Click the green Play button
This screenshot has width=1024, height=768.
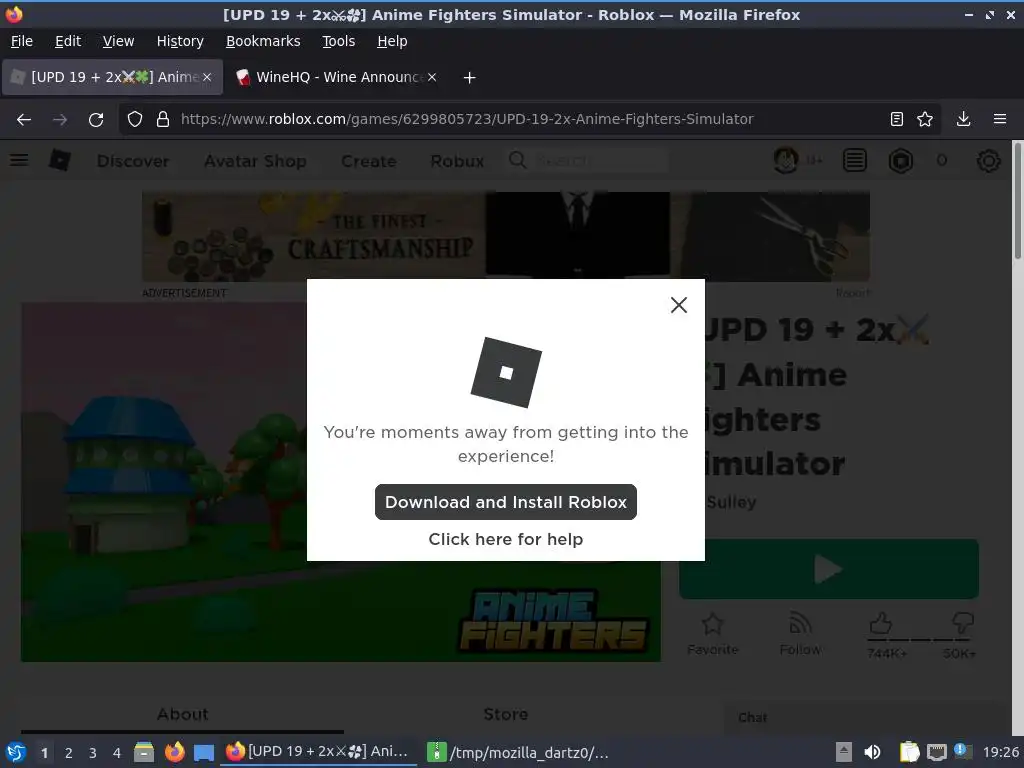coord(829,569)
